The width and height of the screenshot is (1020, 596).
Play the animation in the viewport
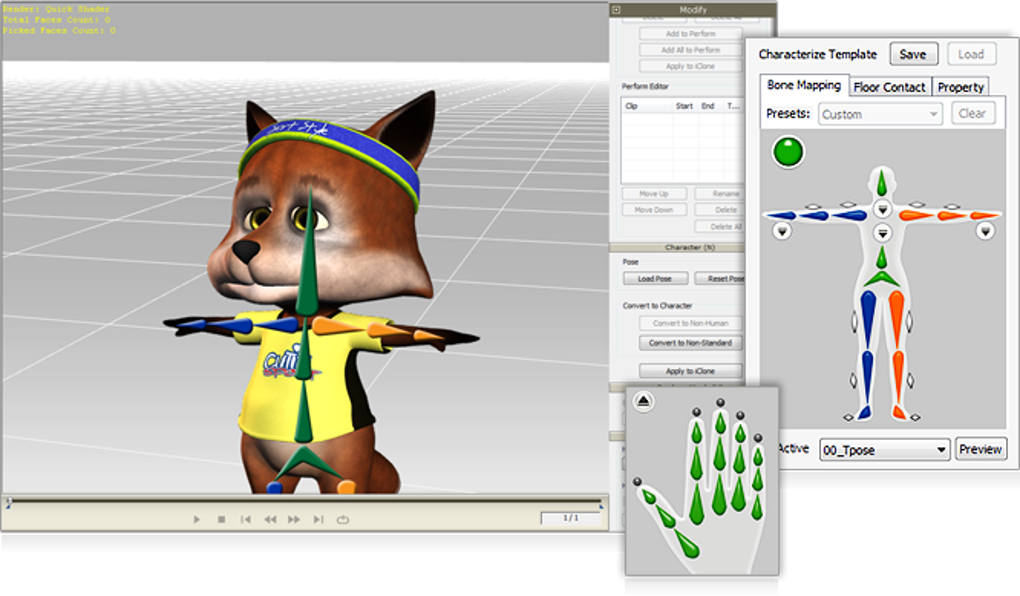point(197,519)
